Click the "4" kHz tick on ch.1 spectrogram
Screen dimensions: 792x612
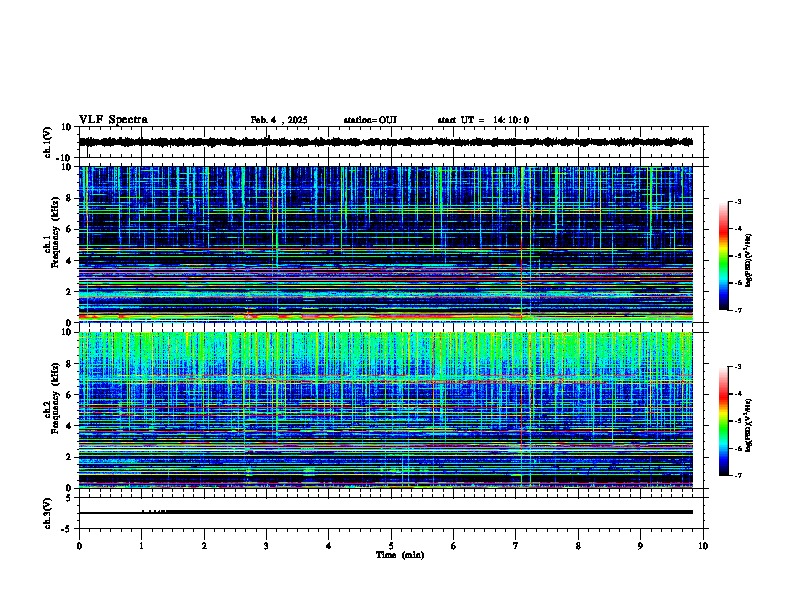pos(70,261)
